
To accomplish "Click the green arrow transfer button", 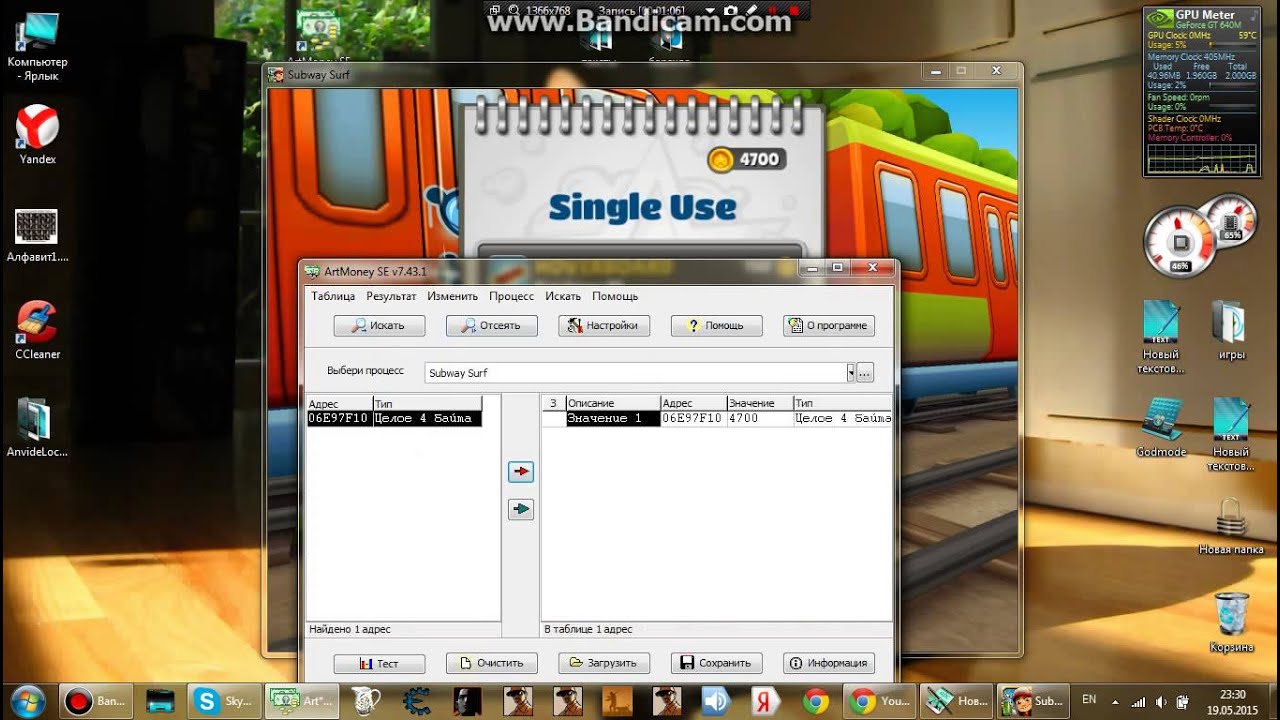I will [x=520, y=509].
